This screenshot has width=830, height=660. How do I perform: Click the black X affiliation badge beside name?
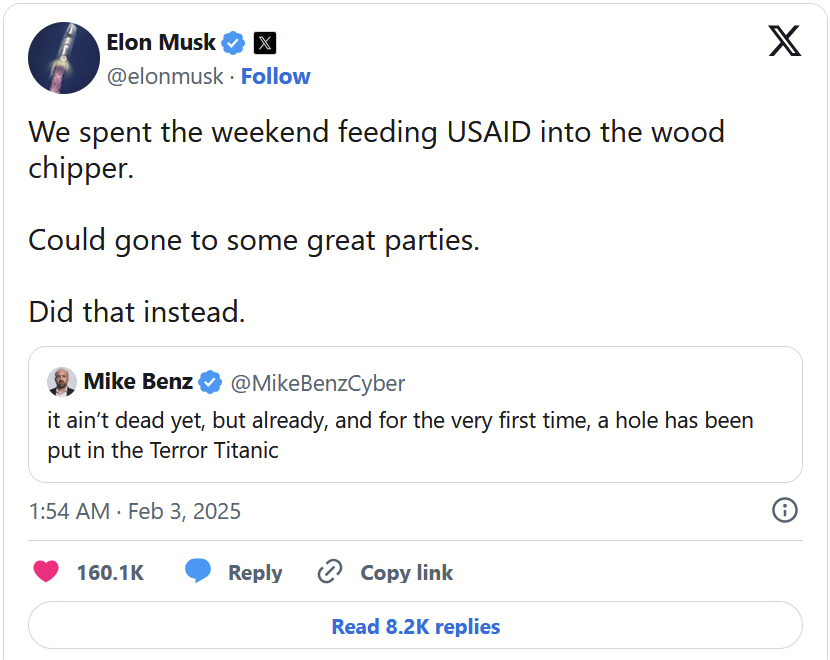265,43
